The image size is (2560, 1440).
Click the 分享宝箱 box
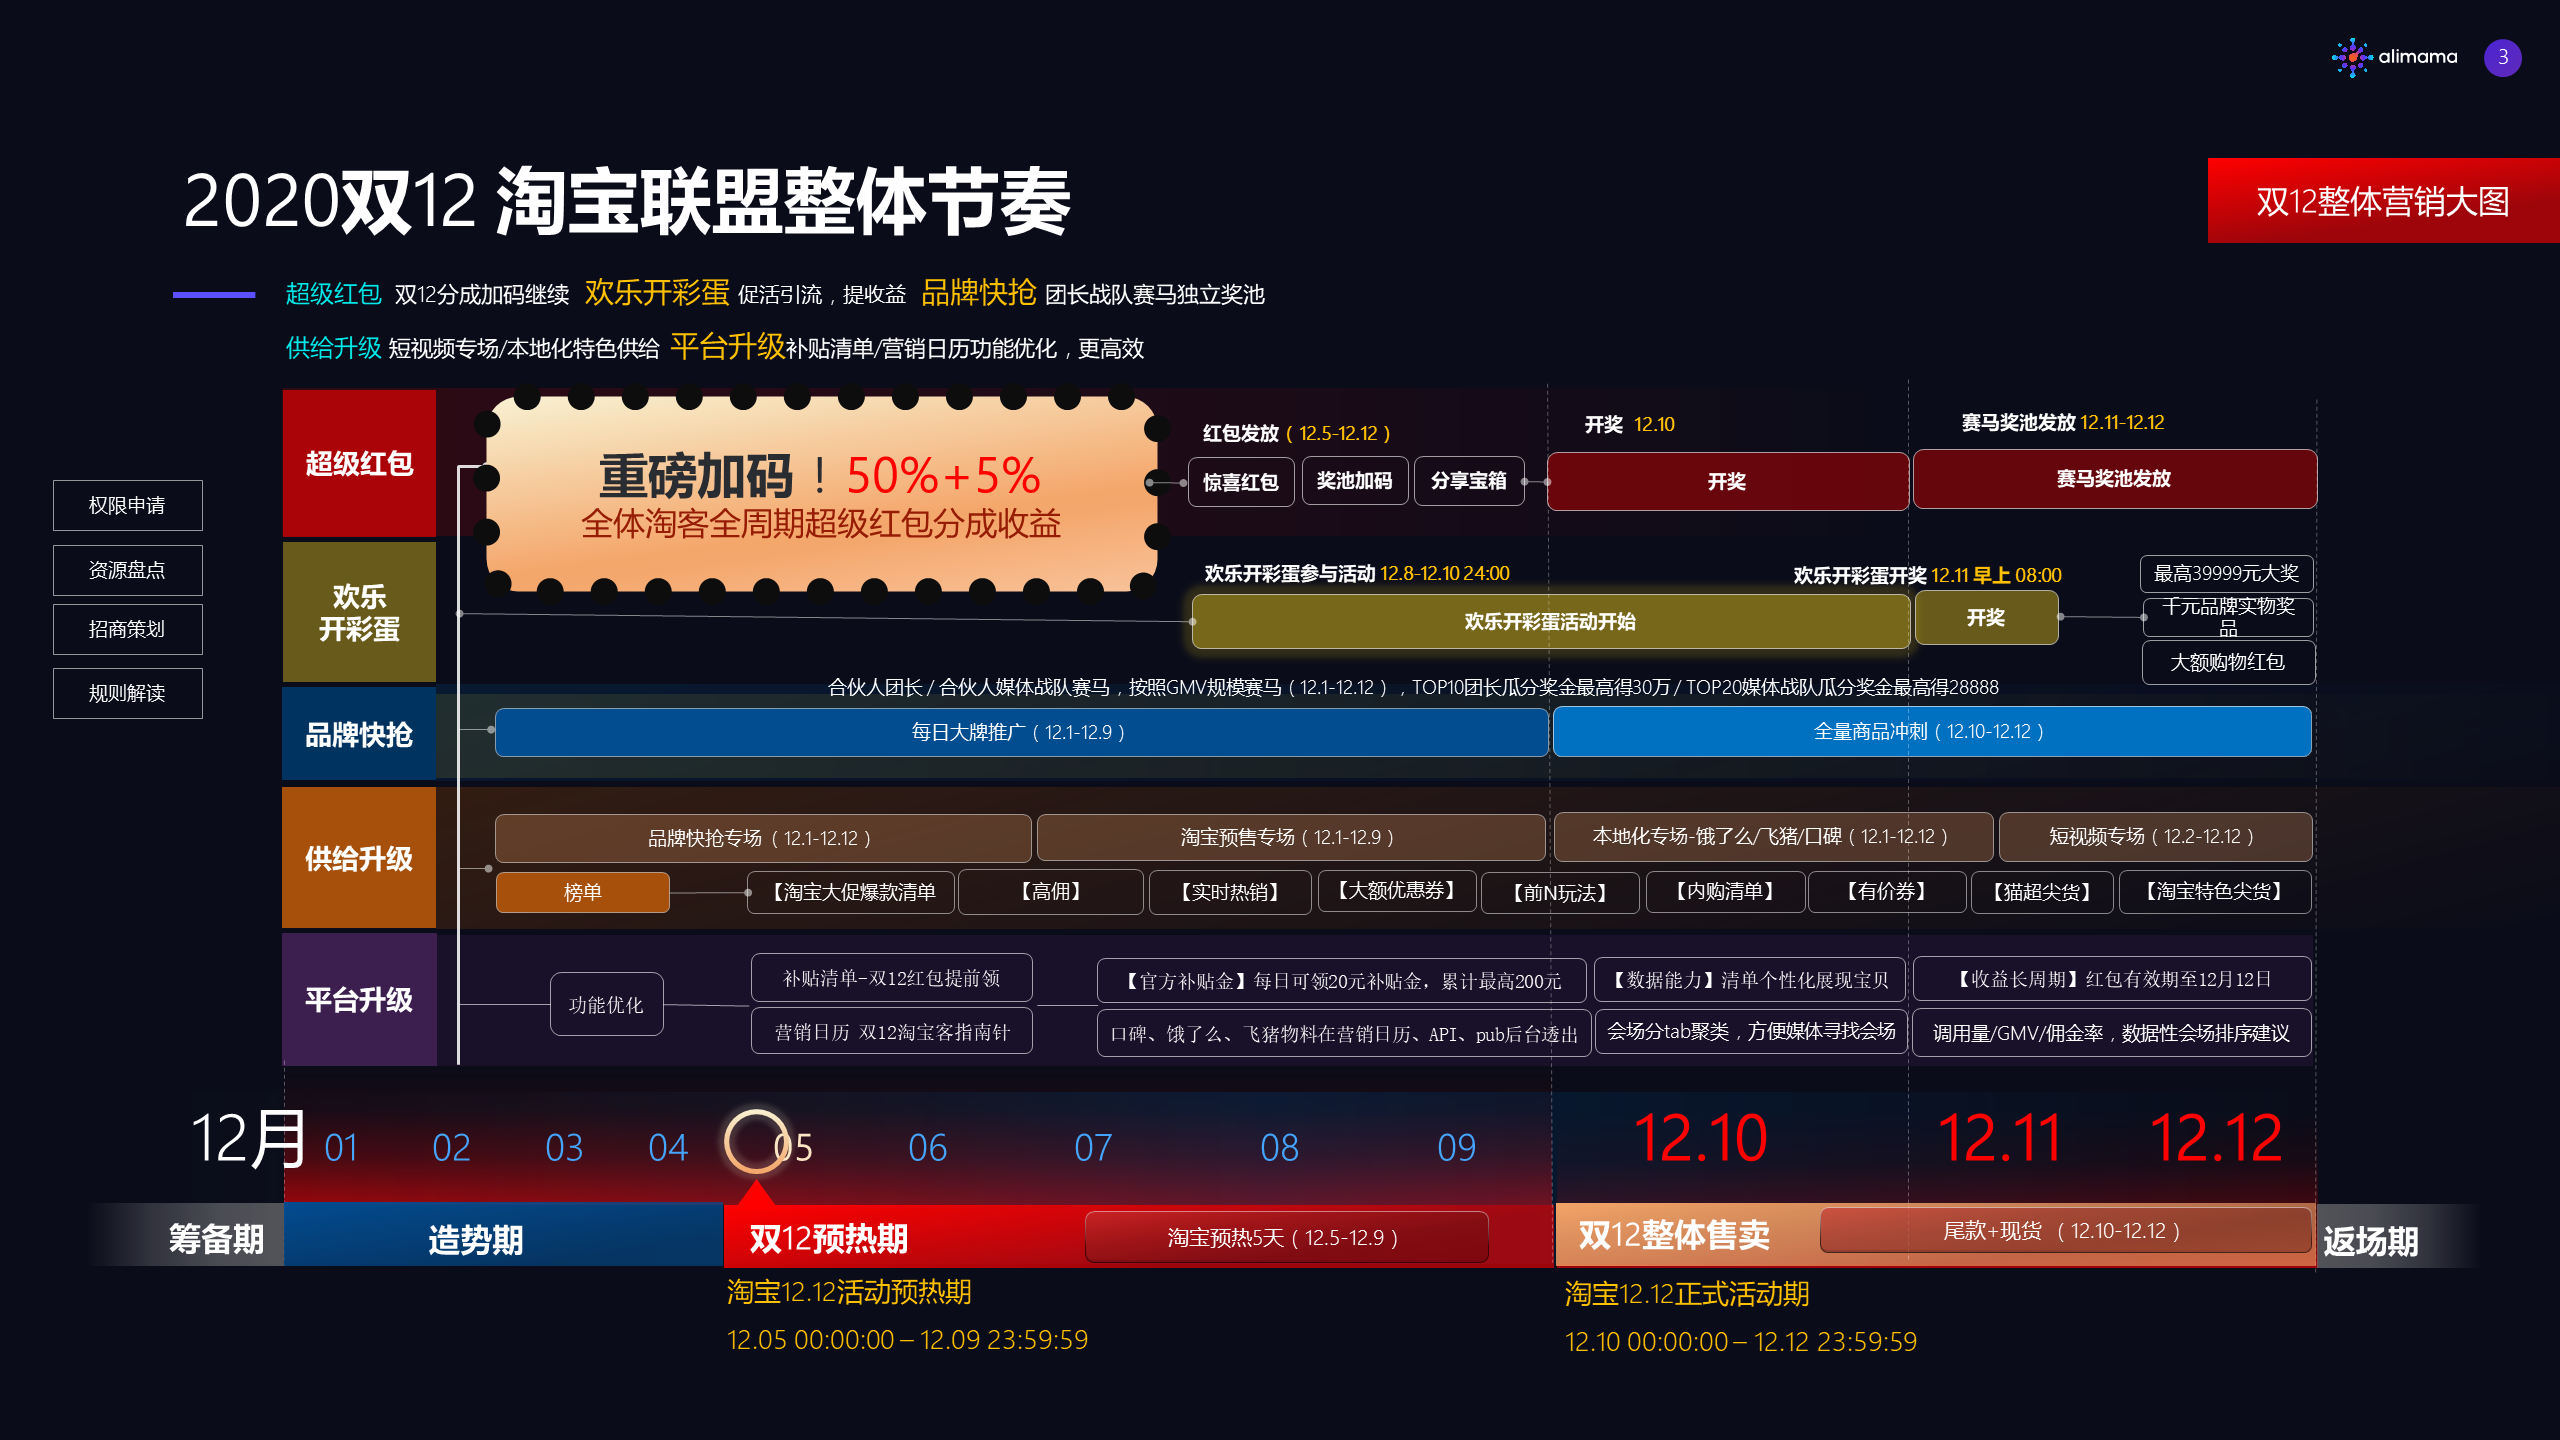coord(1468,481)
